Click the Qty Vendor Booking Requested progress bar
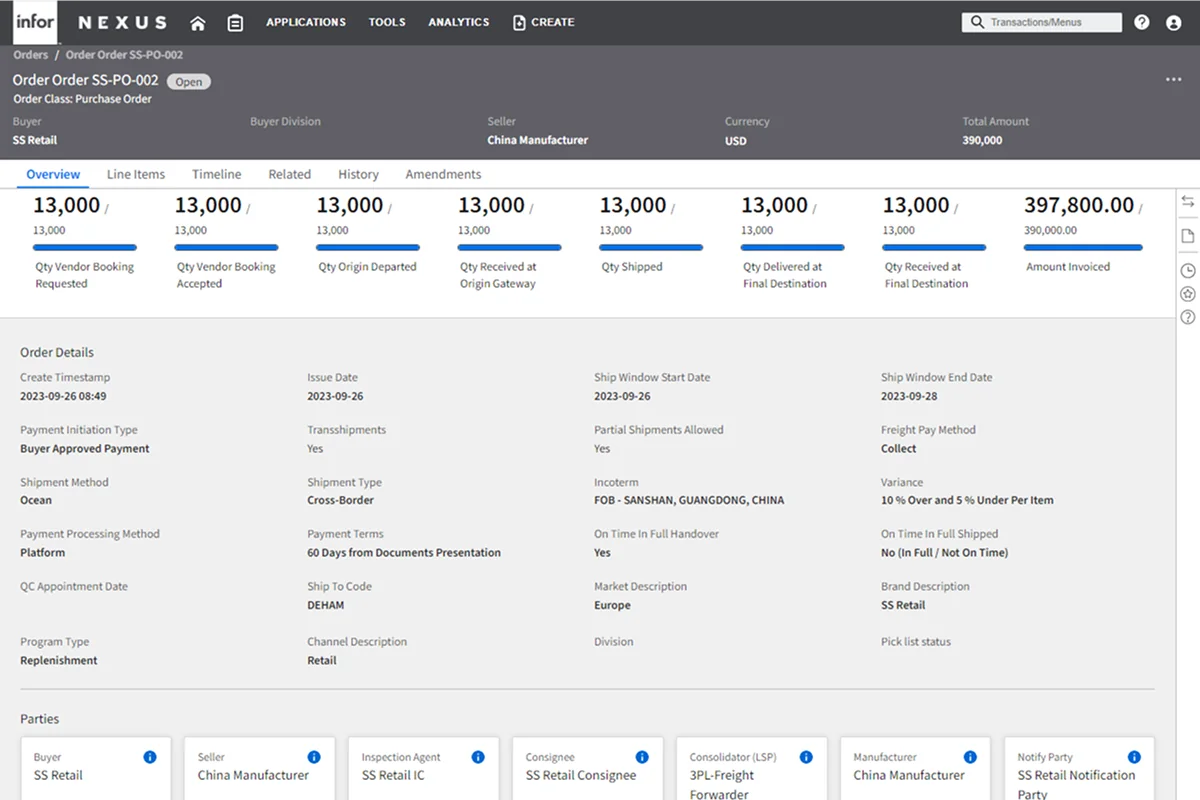This screenshot has height=800, width=1200. [85, 248]
